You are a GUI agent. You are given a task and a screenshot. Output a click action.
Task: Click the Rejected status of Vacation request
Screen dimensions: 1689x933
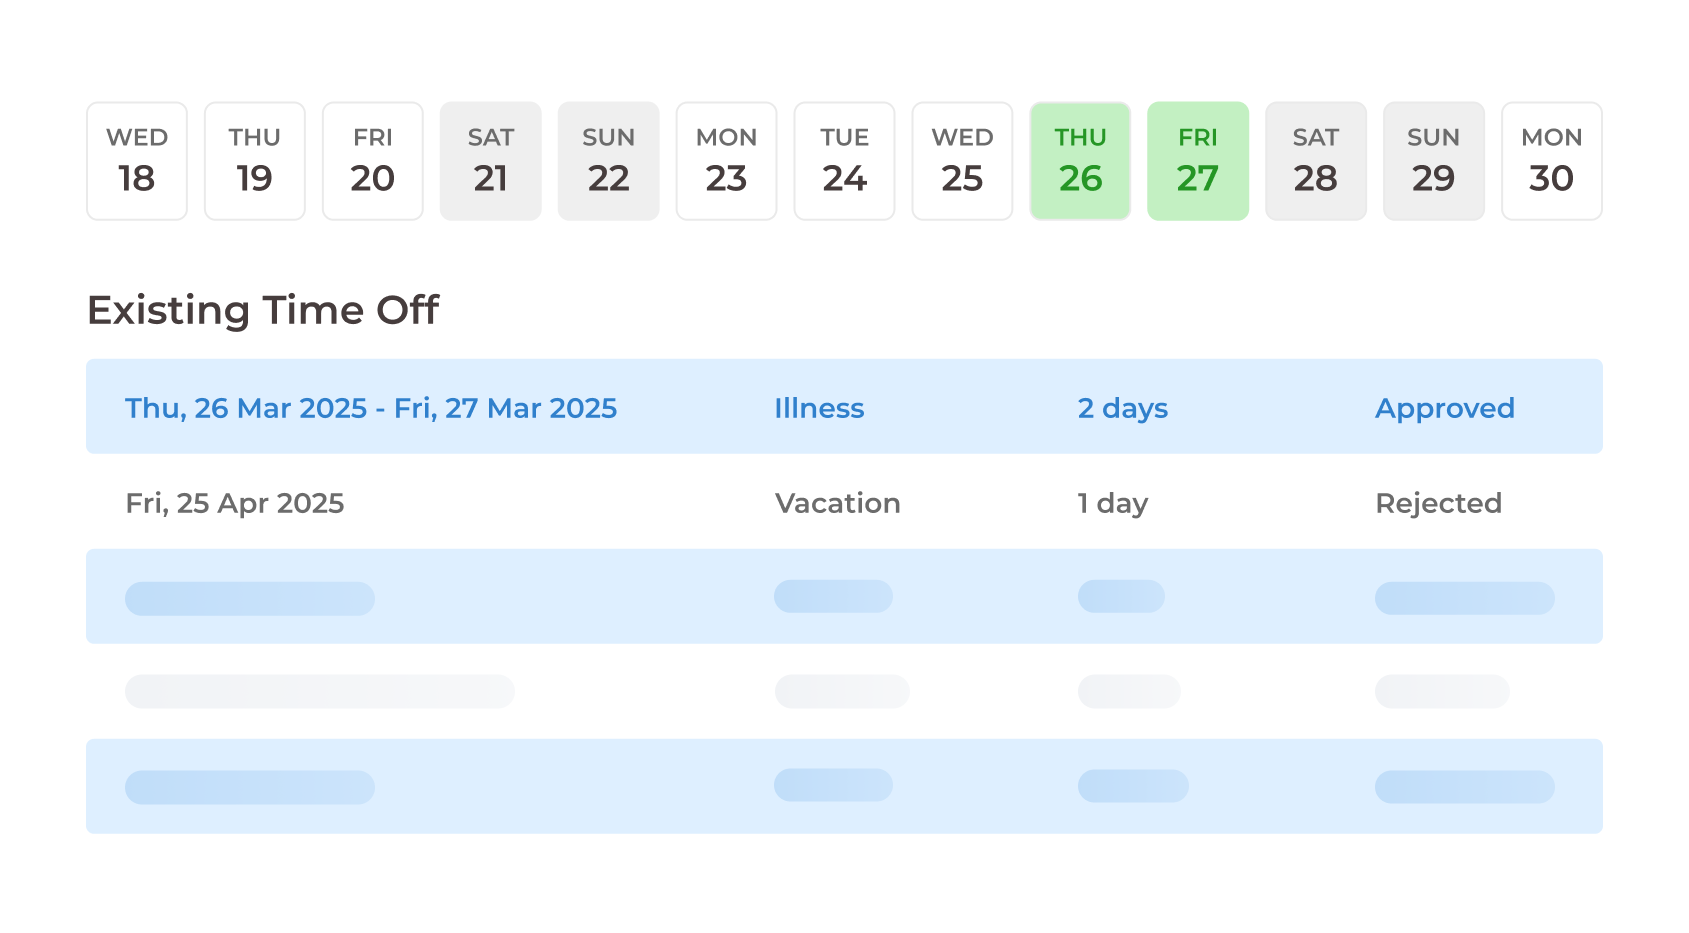[1438, 503]
